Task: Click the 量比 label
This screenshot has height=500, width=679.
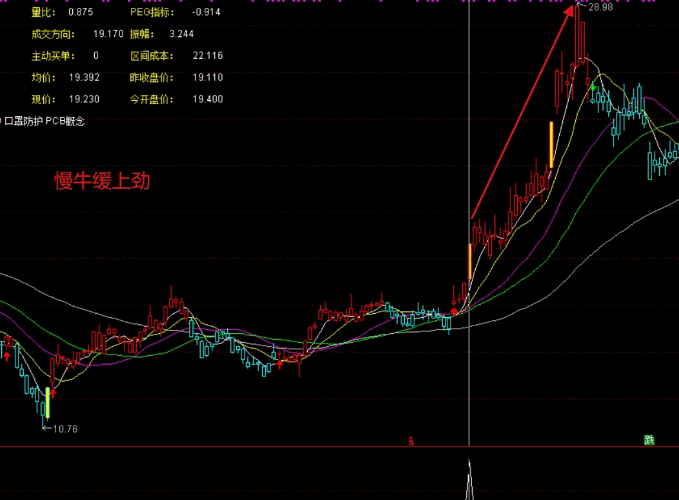Action: (44, 12)
